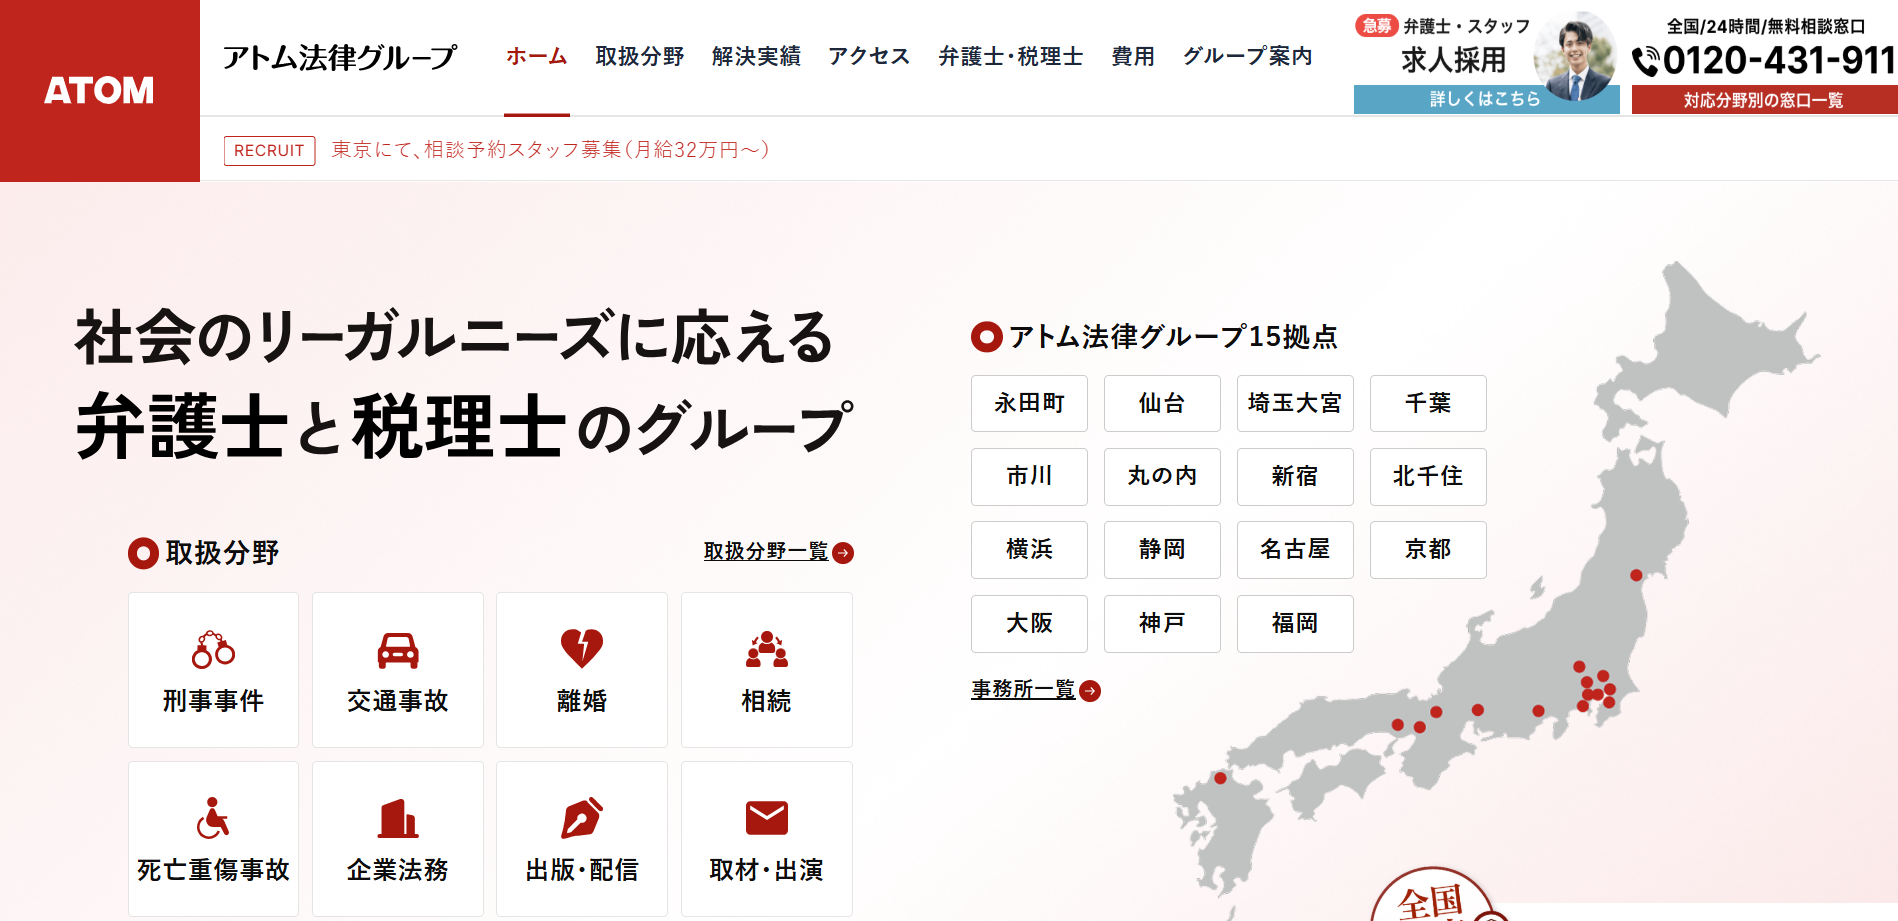Select the 大阪 office button

1029,624
